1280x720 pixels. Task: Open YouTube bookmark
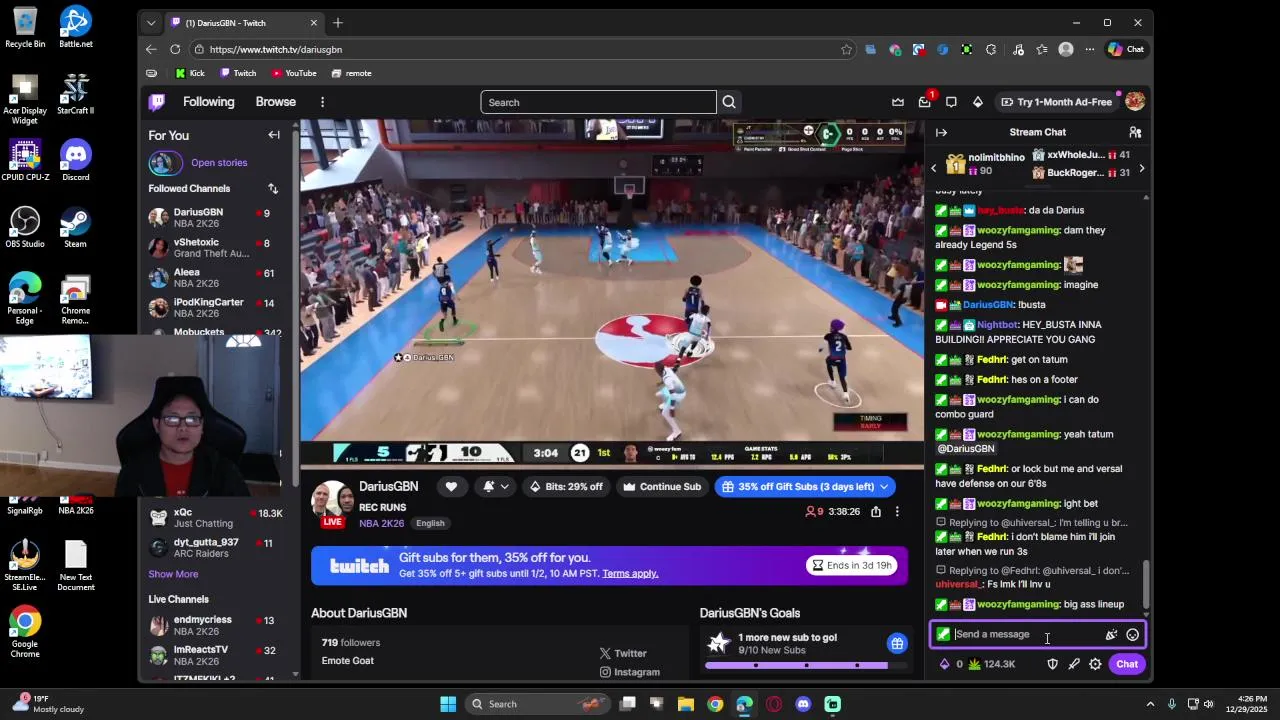pyautogui.click(x=293, y=73)
